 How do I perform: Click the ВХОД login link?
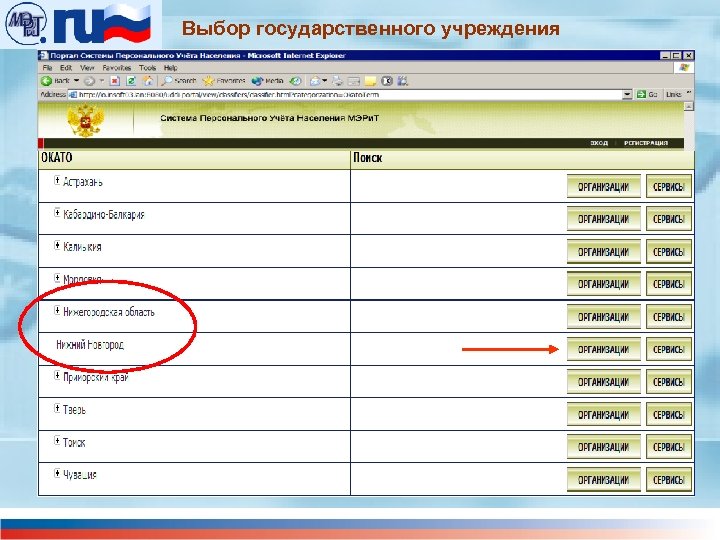[599, 143]
